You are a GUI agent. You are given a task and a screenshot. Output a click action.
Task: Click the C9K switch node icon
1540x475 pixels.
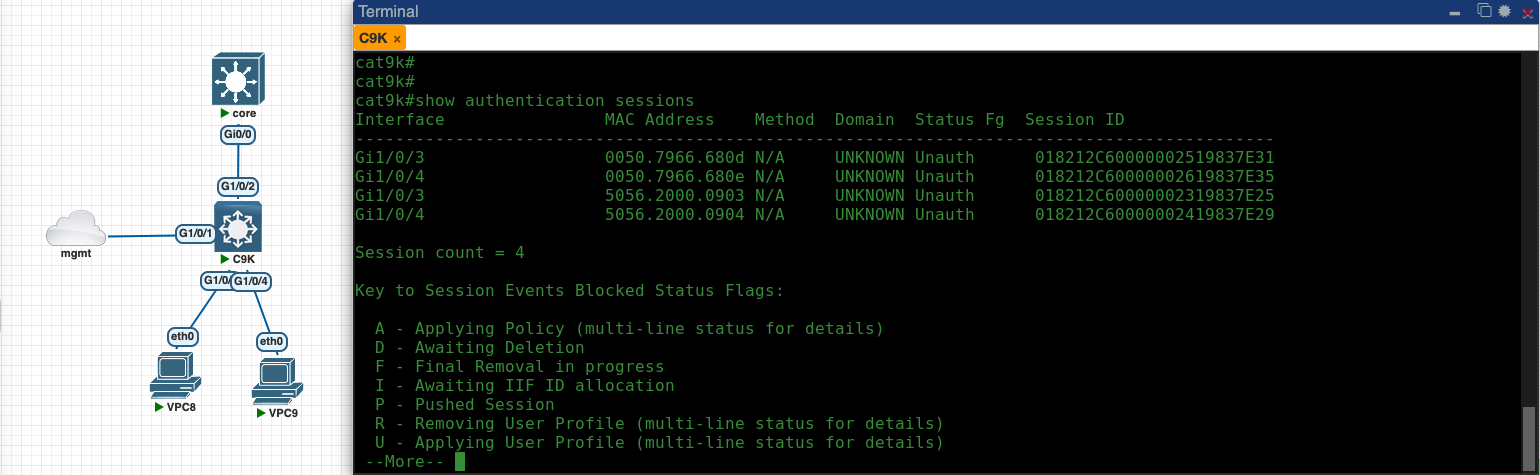[237, 227]
